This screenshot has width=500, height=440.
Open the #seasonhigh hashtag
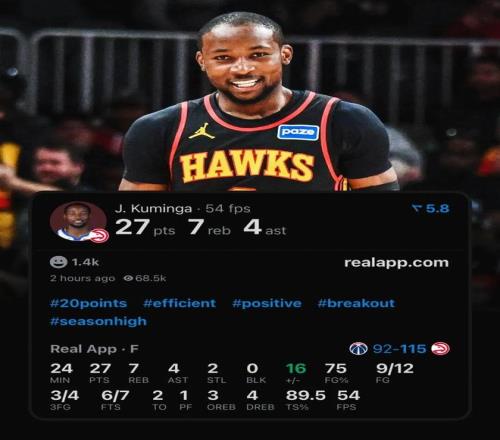(98, 322)
